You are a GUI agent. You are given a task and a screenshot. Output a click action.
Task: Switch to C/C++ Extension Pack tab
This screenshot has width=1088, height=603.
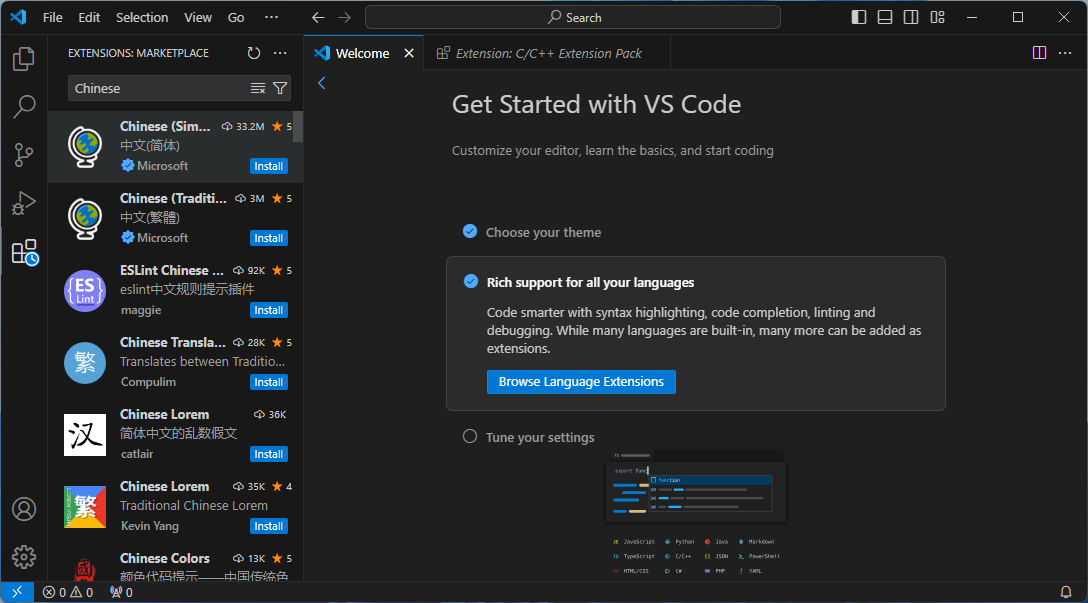point(547,53)
